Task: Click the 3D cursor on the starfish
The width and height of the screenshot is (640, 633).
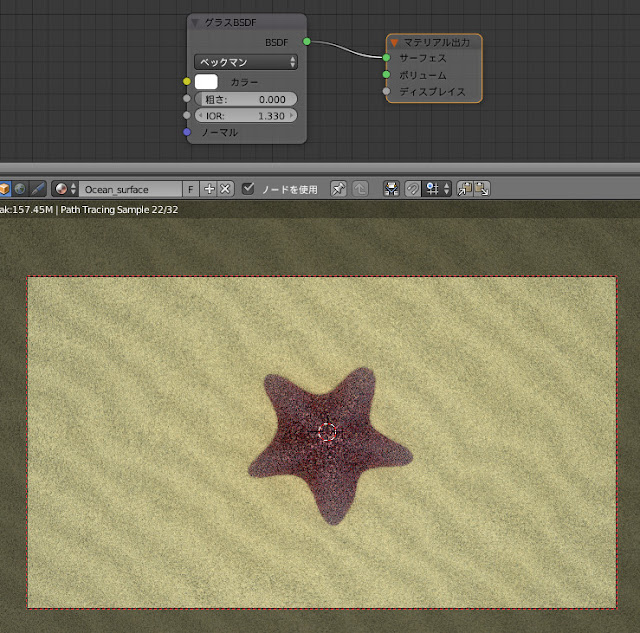Action: pyautogui.click(x=327, y=432)
